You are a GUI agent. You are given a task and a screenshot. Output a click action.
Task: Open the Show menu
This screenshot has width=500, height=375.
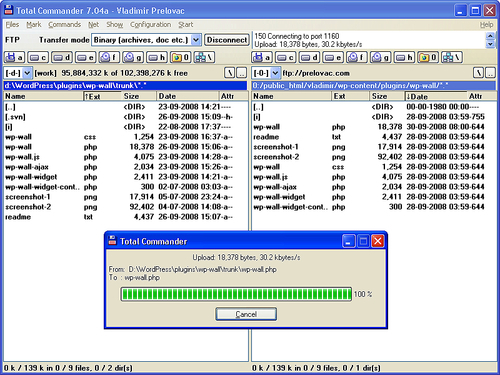[x=115, y=25]
